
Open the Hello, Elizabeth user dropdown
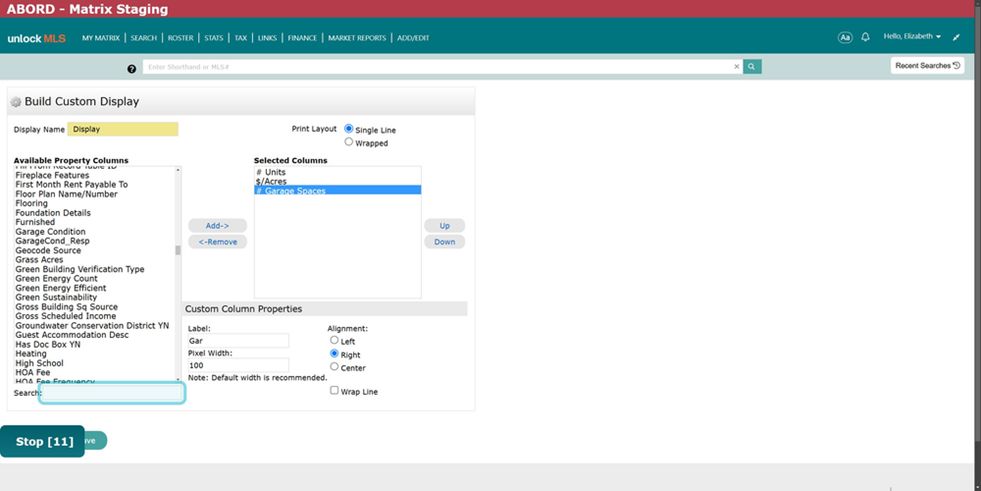pyautogui.click(x=912, y=36)
